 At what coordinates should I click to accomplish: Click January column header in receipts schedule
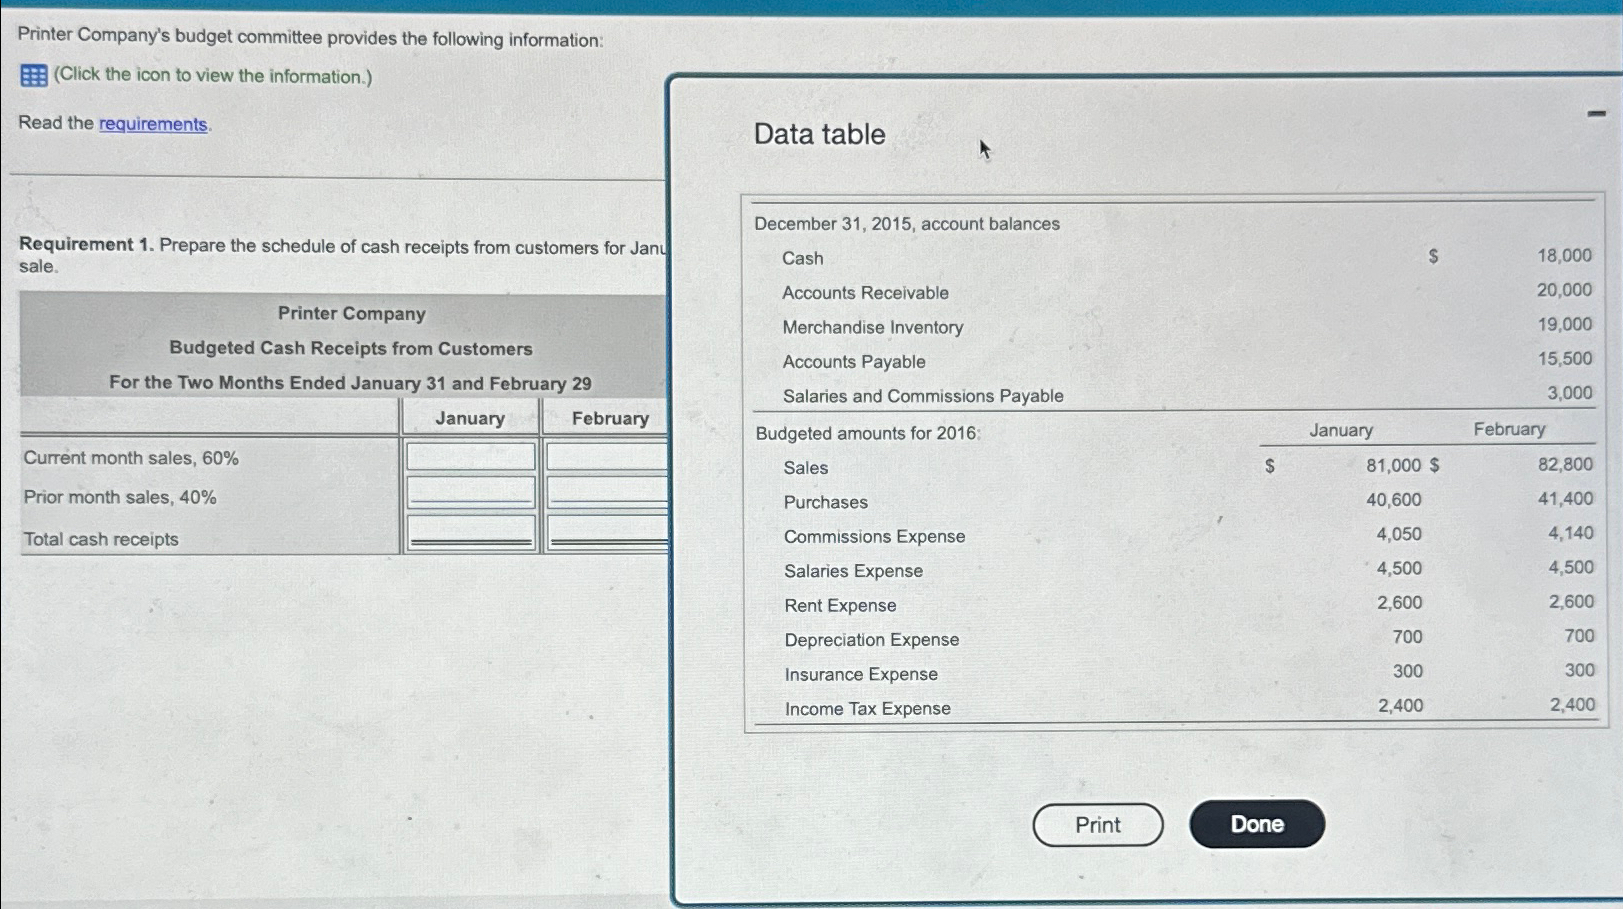(470, 418)
